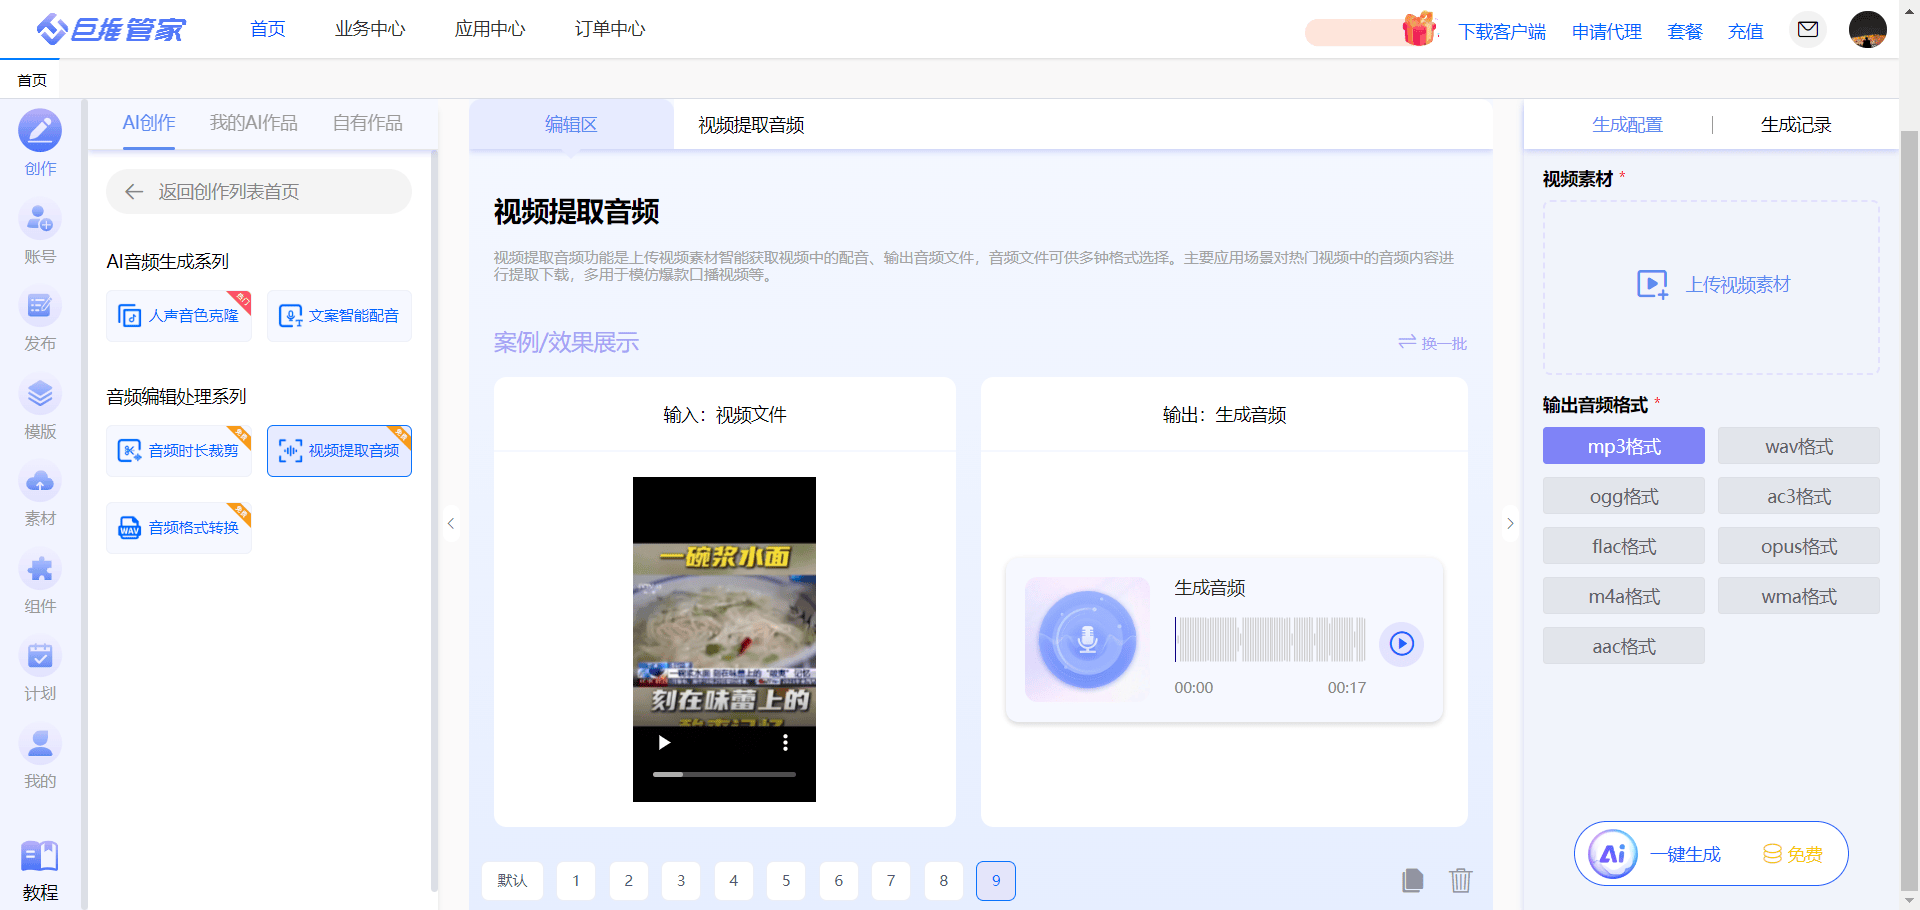This screenshot has height=910, width=1920.
Task: Click 返回创作列表首页 back button
Action: point(259,192)
